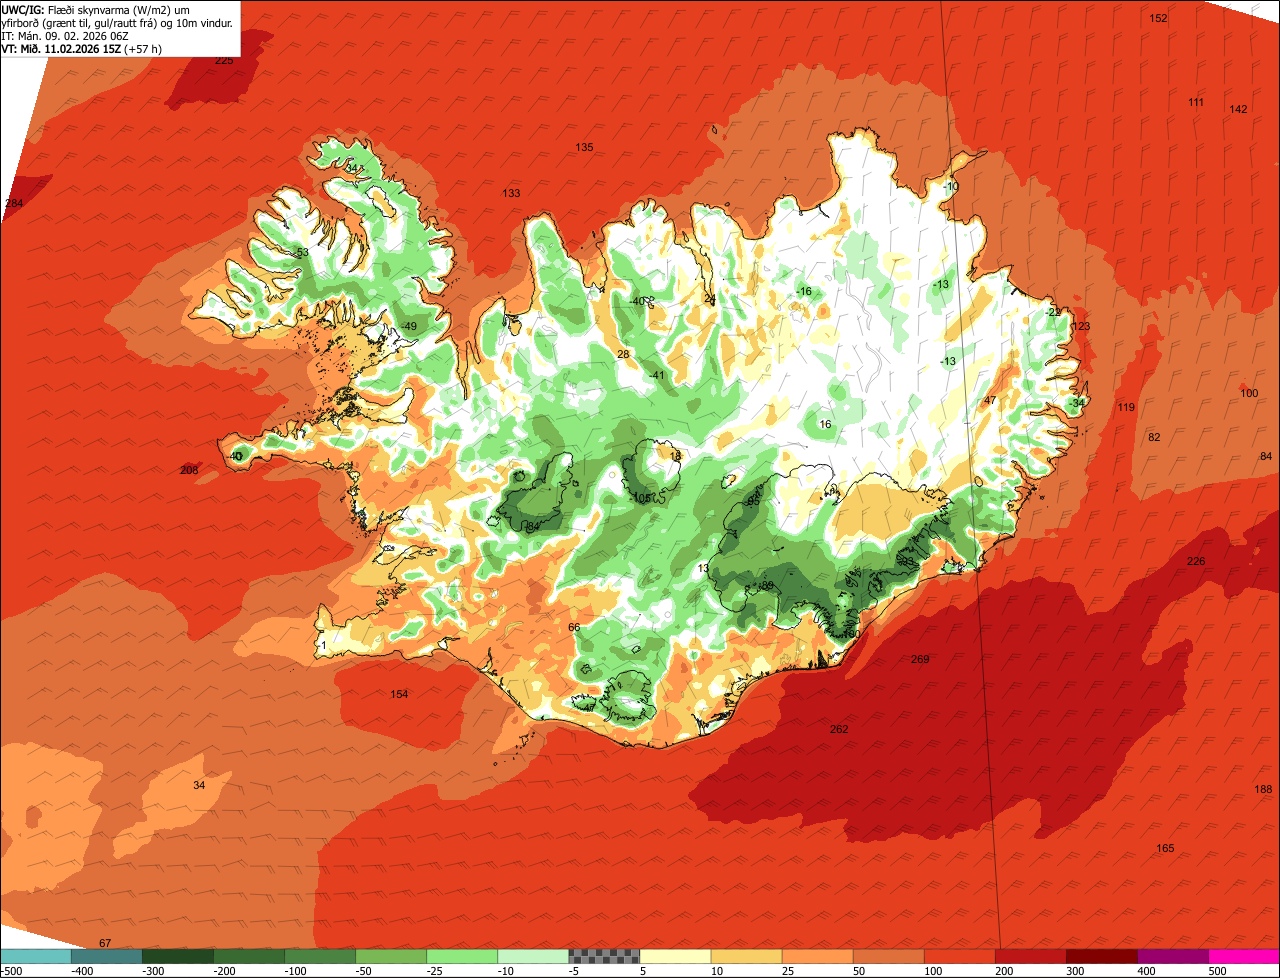Click the legend swatch between -10 and -5
This screenshot has width=1280, height=978.
click(x=532, y=957)
